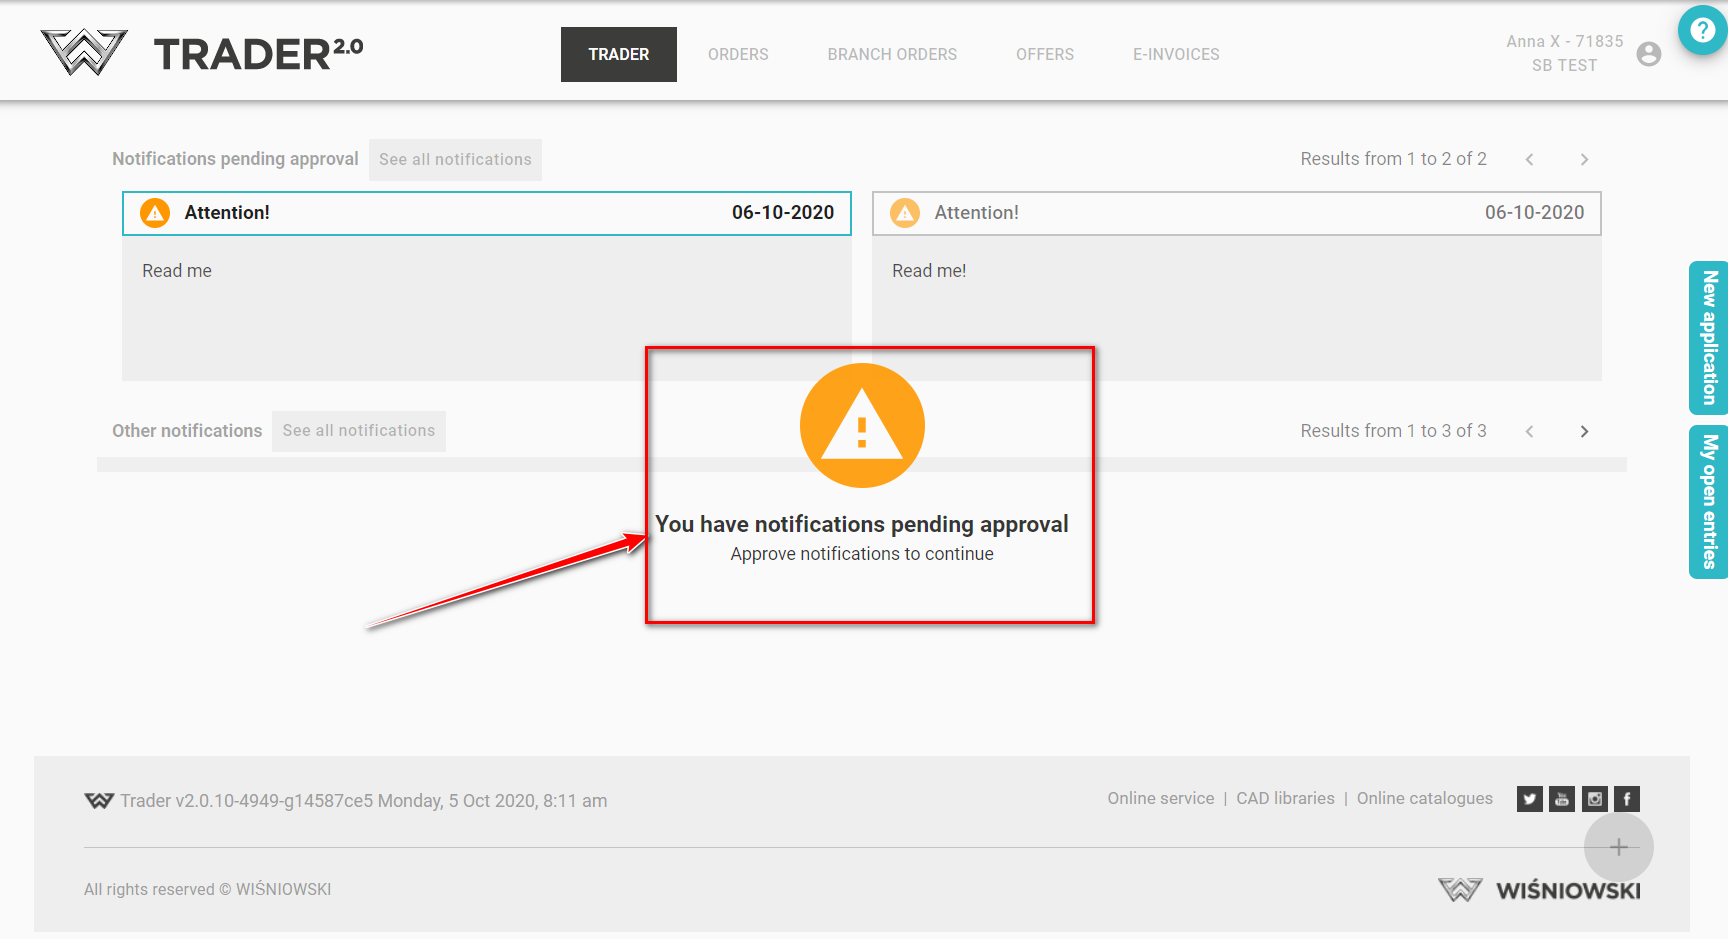This screenshot has width=1728, height=939.
Task: Switch to the Orders tab
Action: click(738, 55)
